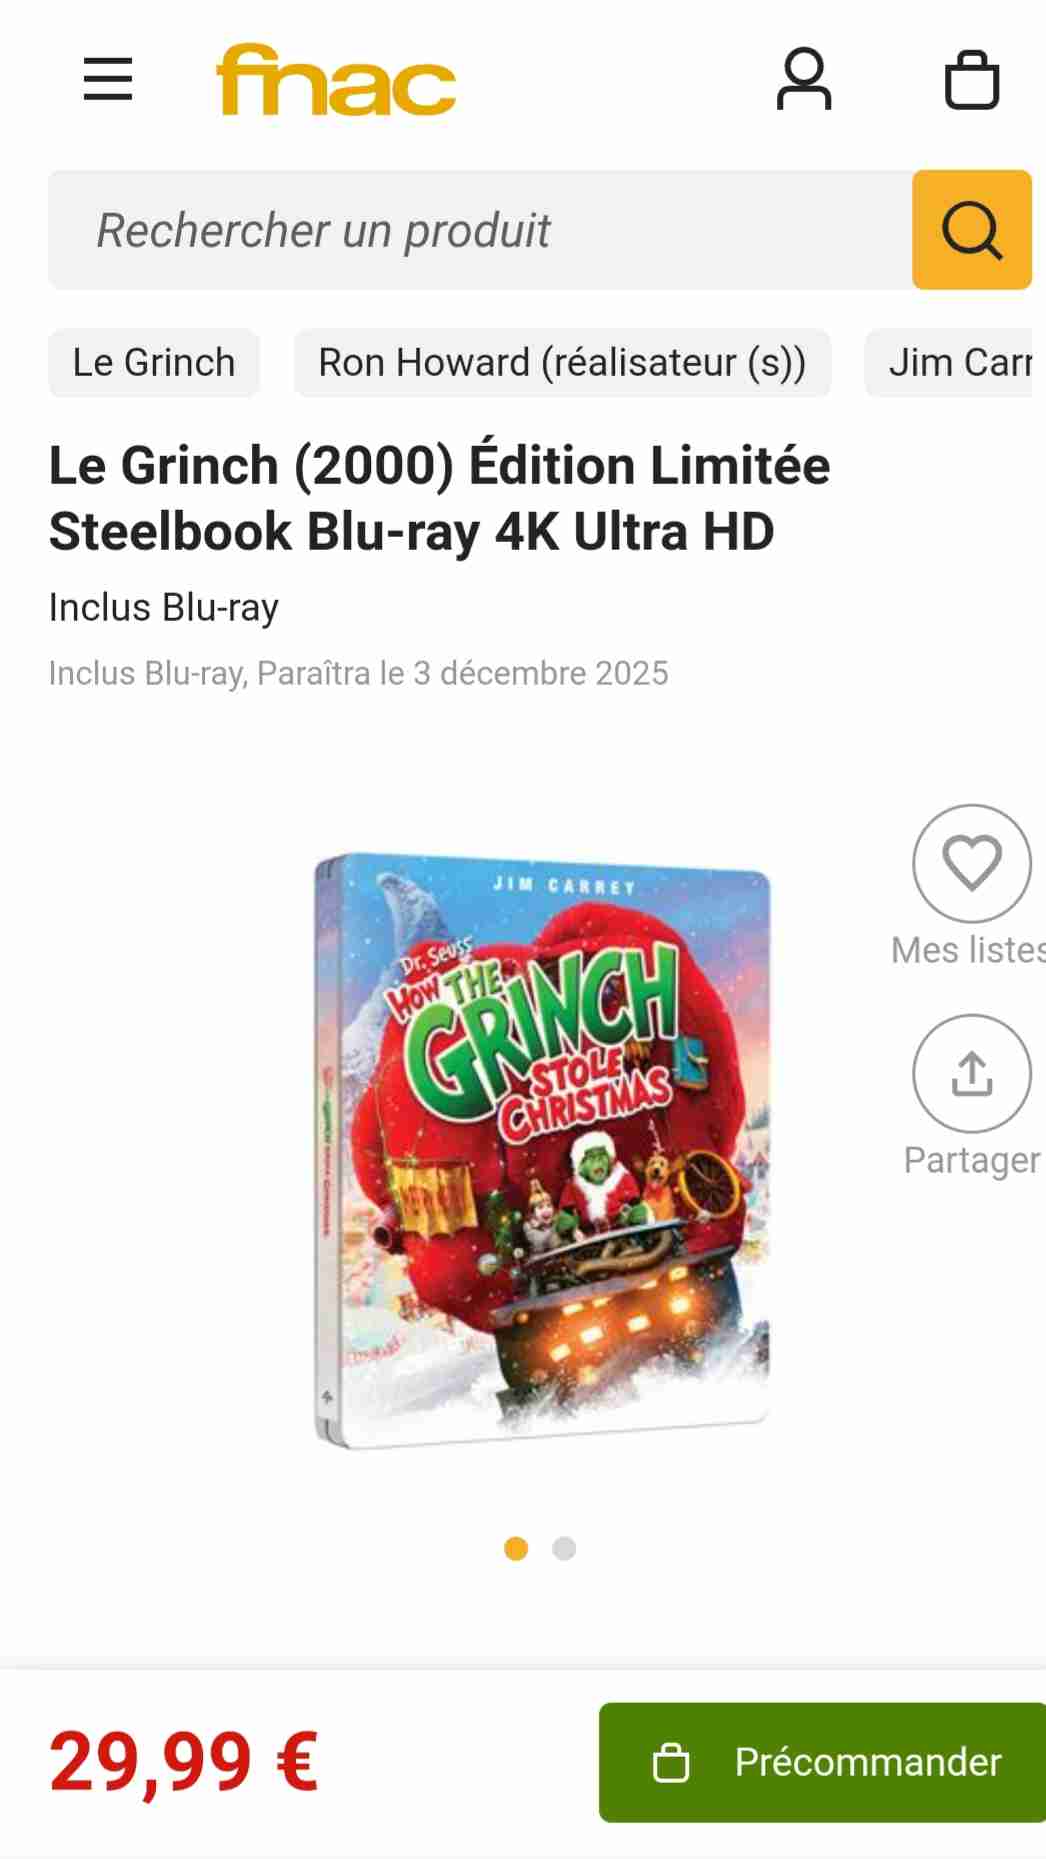Select the Le Grinch tag chip

click(154, 363)
